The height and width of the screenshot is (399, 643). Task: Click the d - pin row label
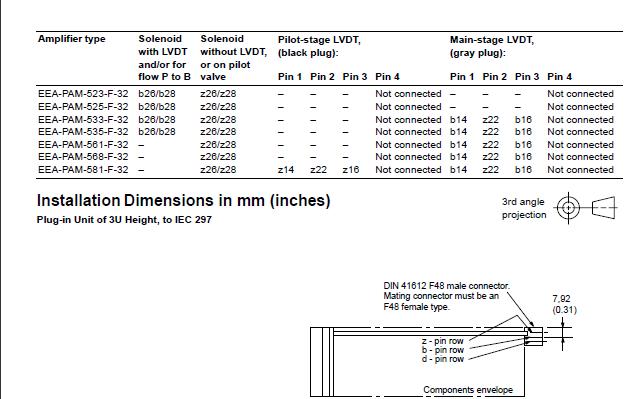pyautogui.click(x=442, y=359)
